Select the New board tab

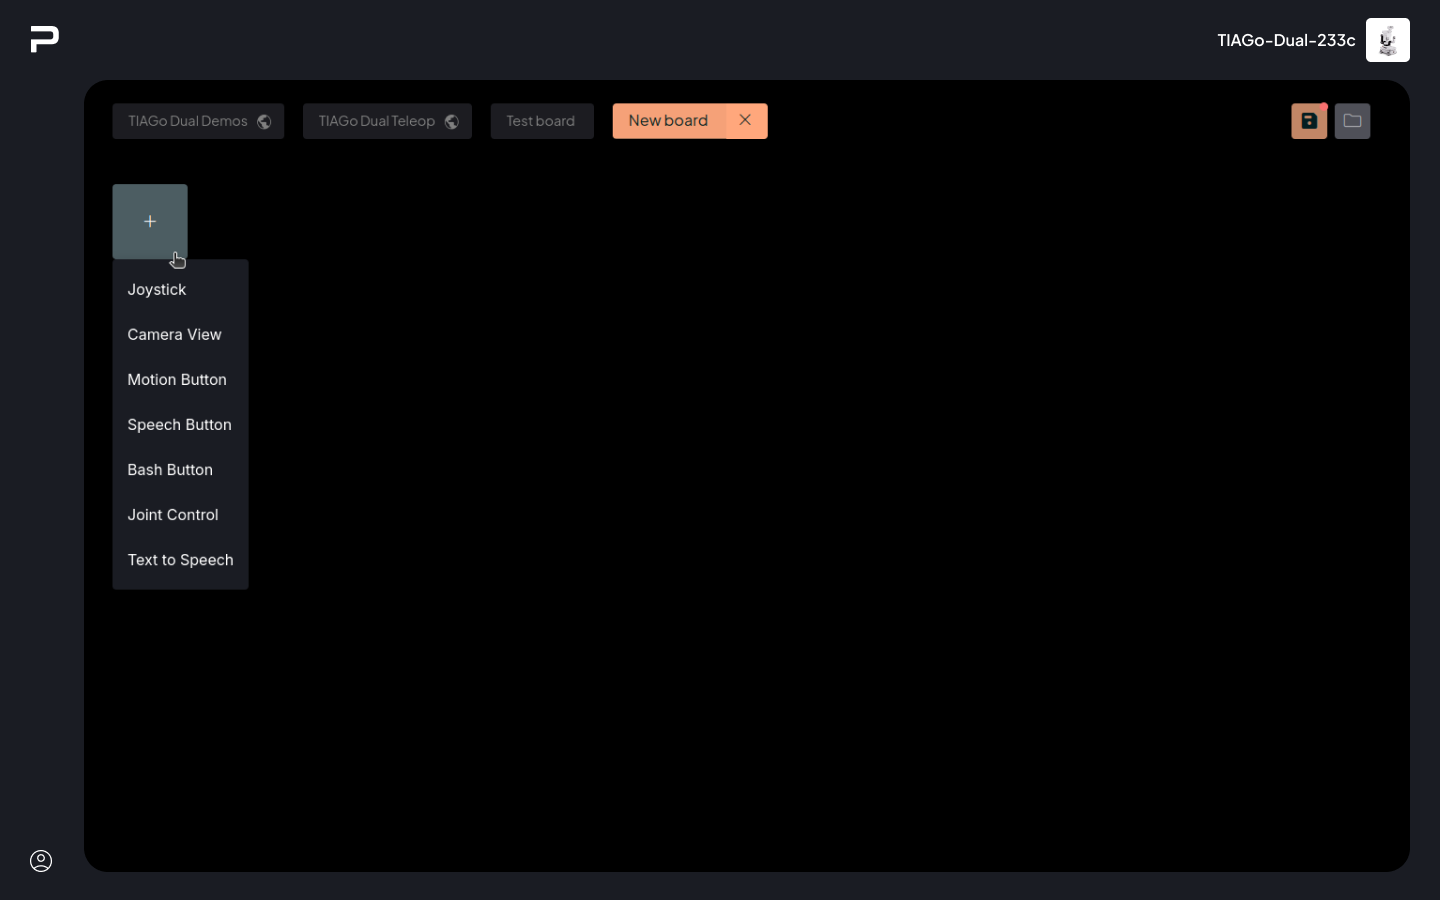668,121
